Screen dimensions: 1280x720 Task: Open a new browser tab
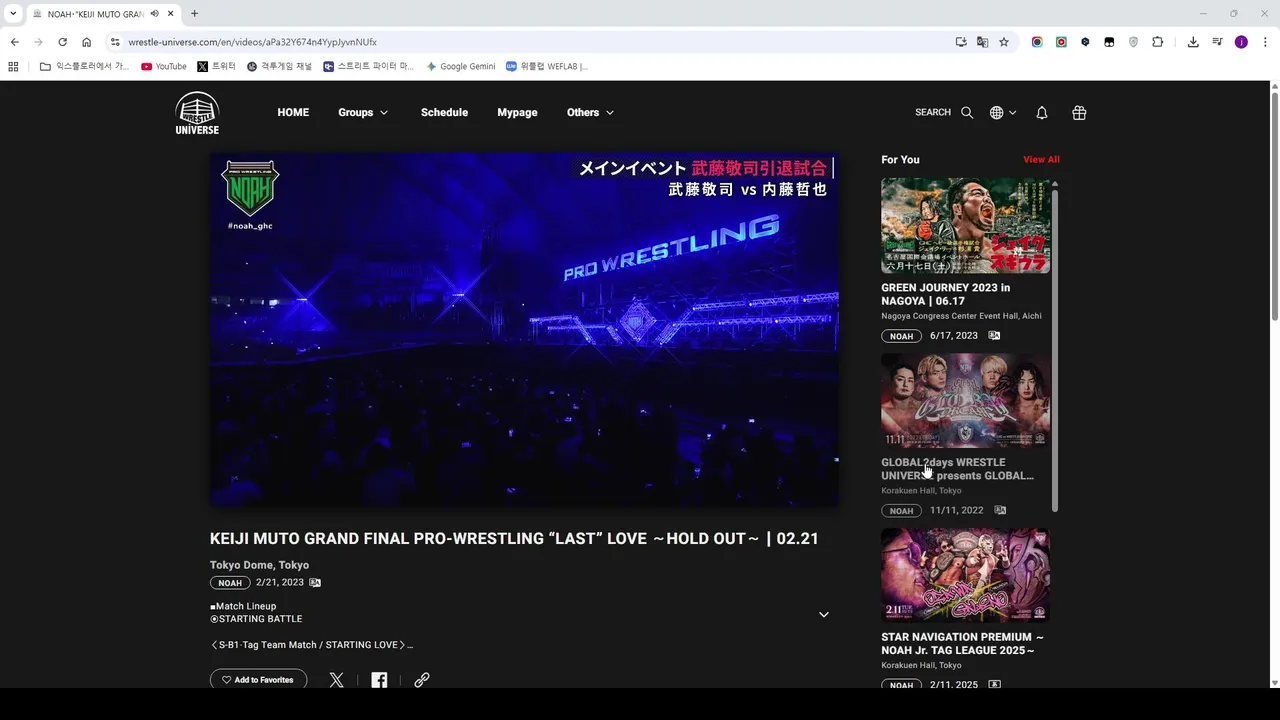click(194, 14)
